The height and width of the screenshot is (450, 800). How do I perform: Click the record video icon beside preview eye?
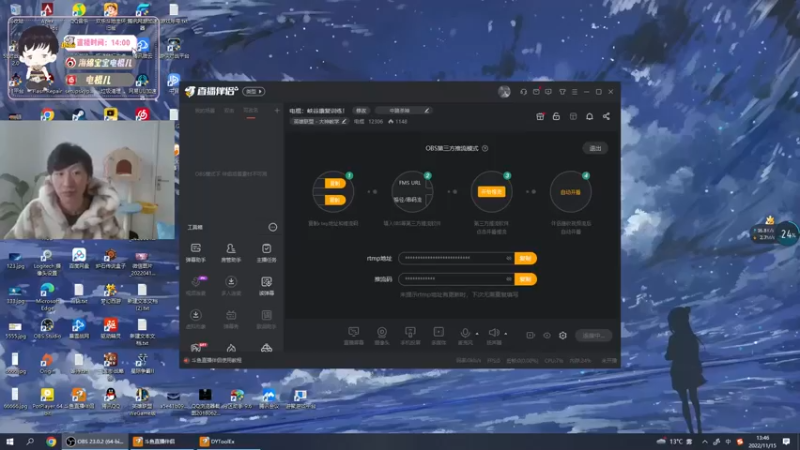[x=531, y=335]
